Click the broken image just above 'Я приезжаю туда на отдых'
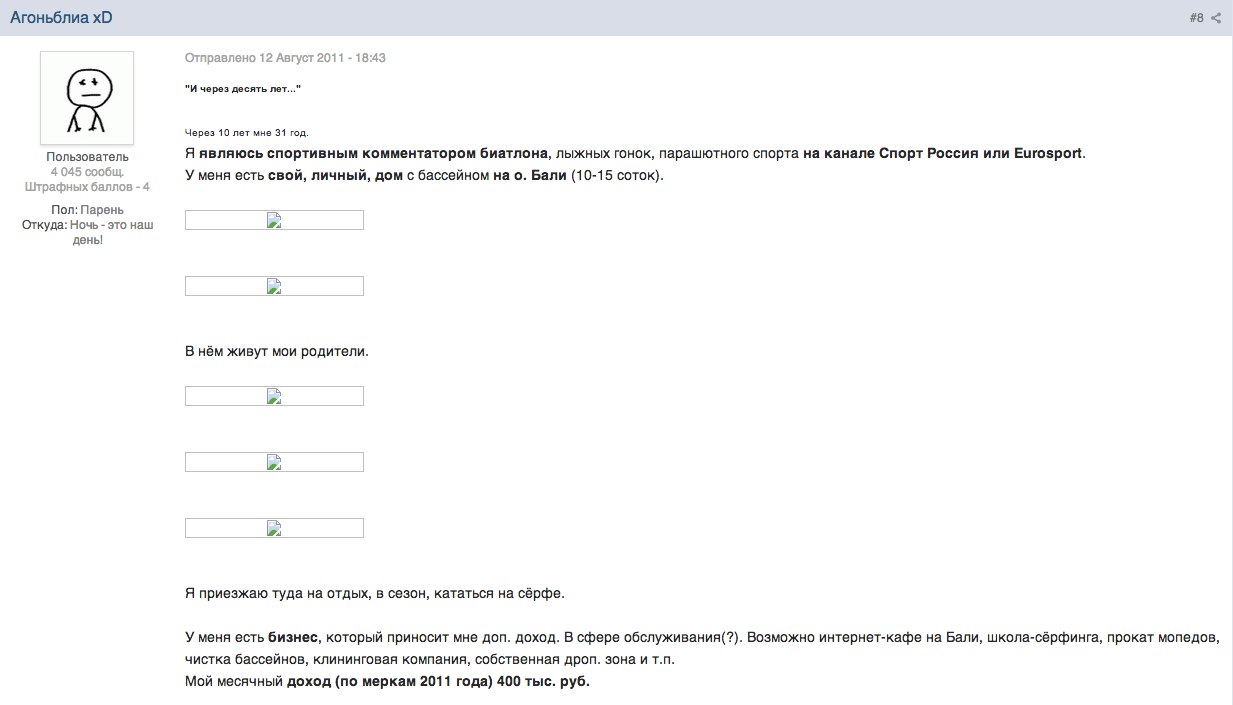 (274, 528)
